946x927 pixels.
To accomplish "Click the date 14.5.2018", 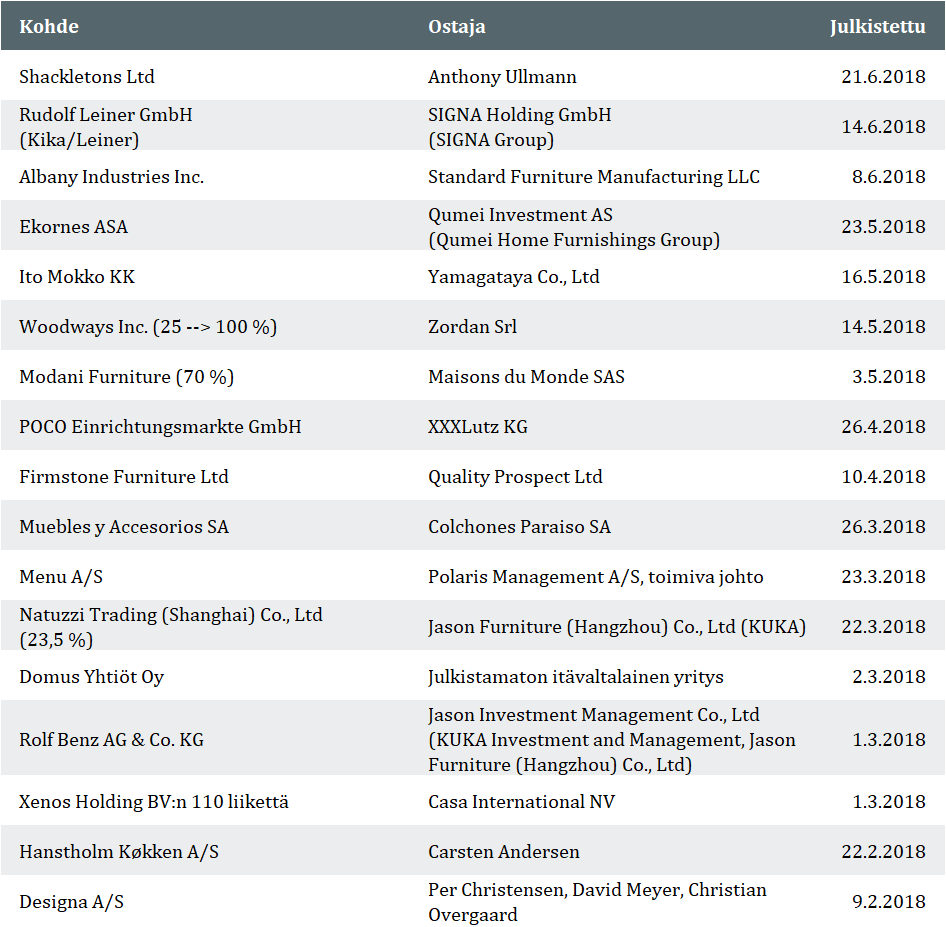I will point(883,327).
